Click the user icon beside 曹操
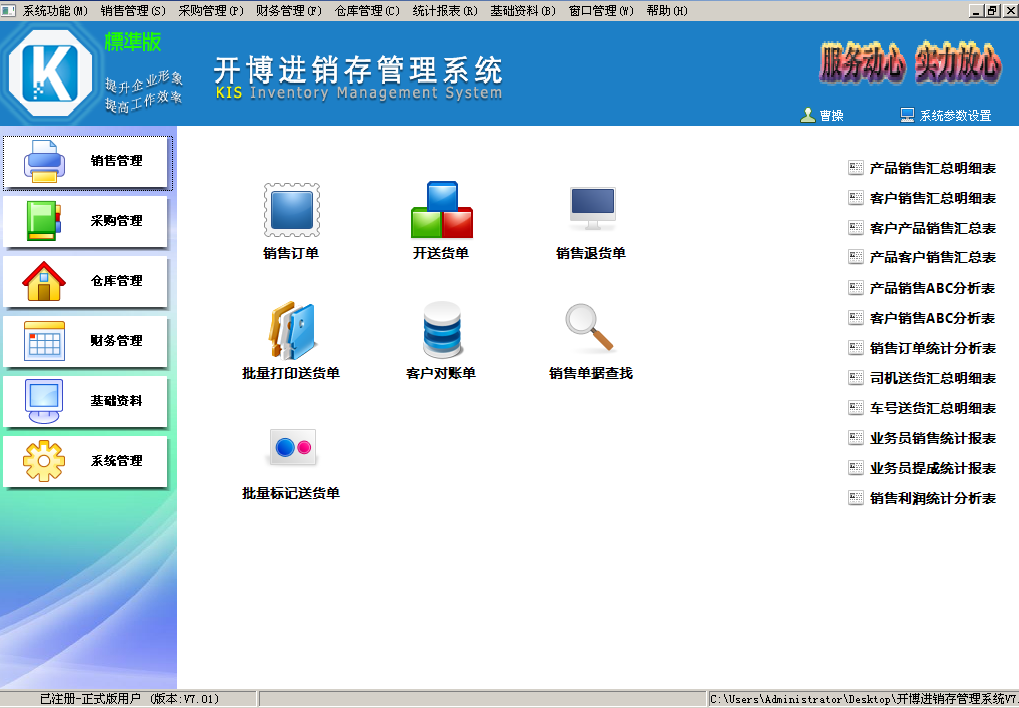 [x=808, y=115]
